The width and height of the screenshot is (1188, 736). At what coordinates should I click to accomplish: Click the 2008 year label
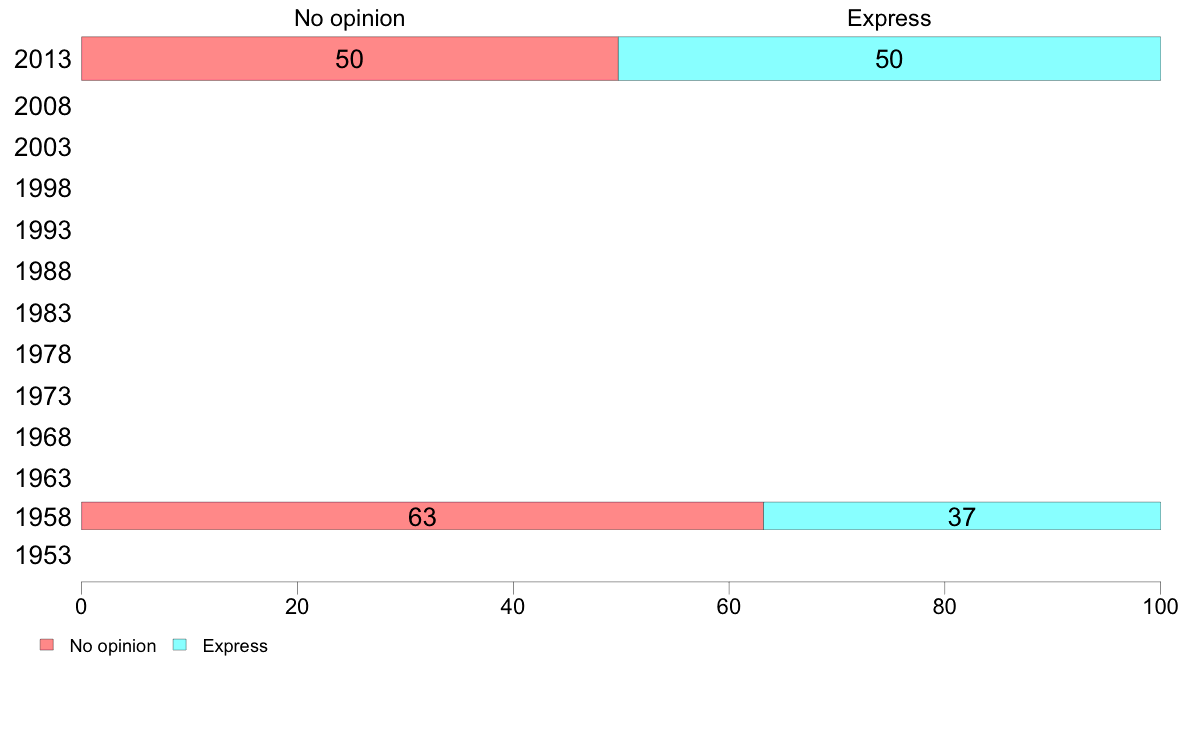42,106
